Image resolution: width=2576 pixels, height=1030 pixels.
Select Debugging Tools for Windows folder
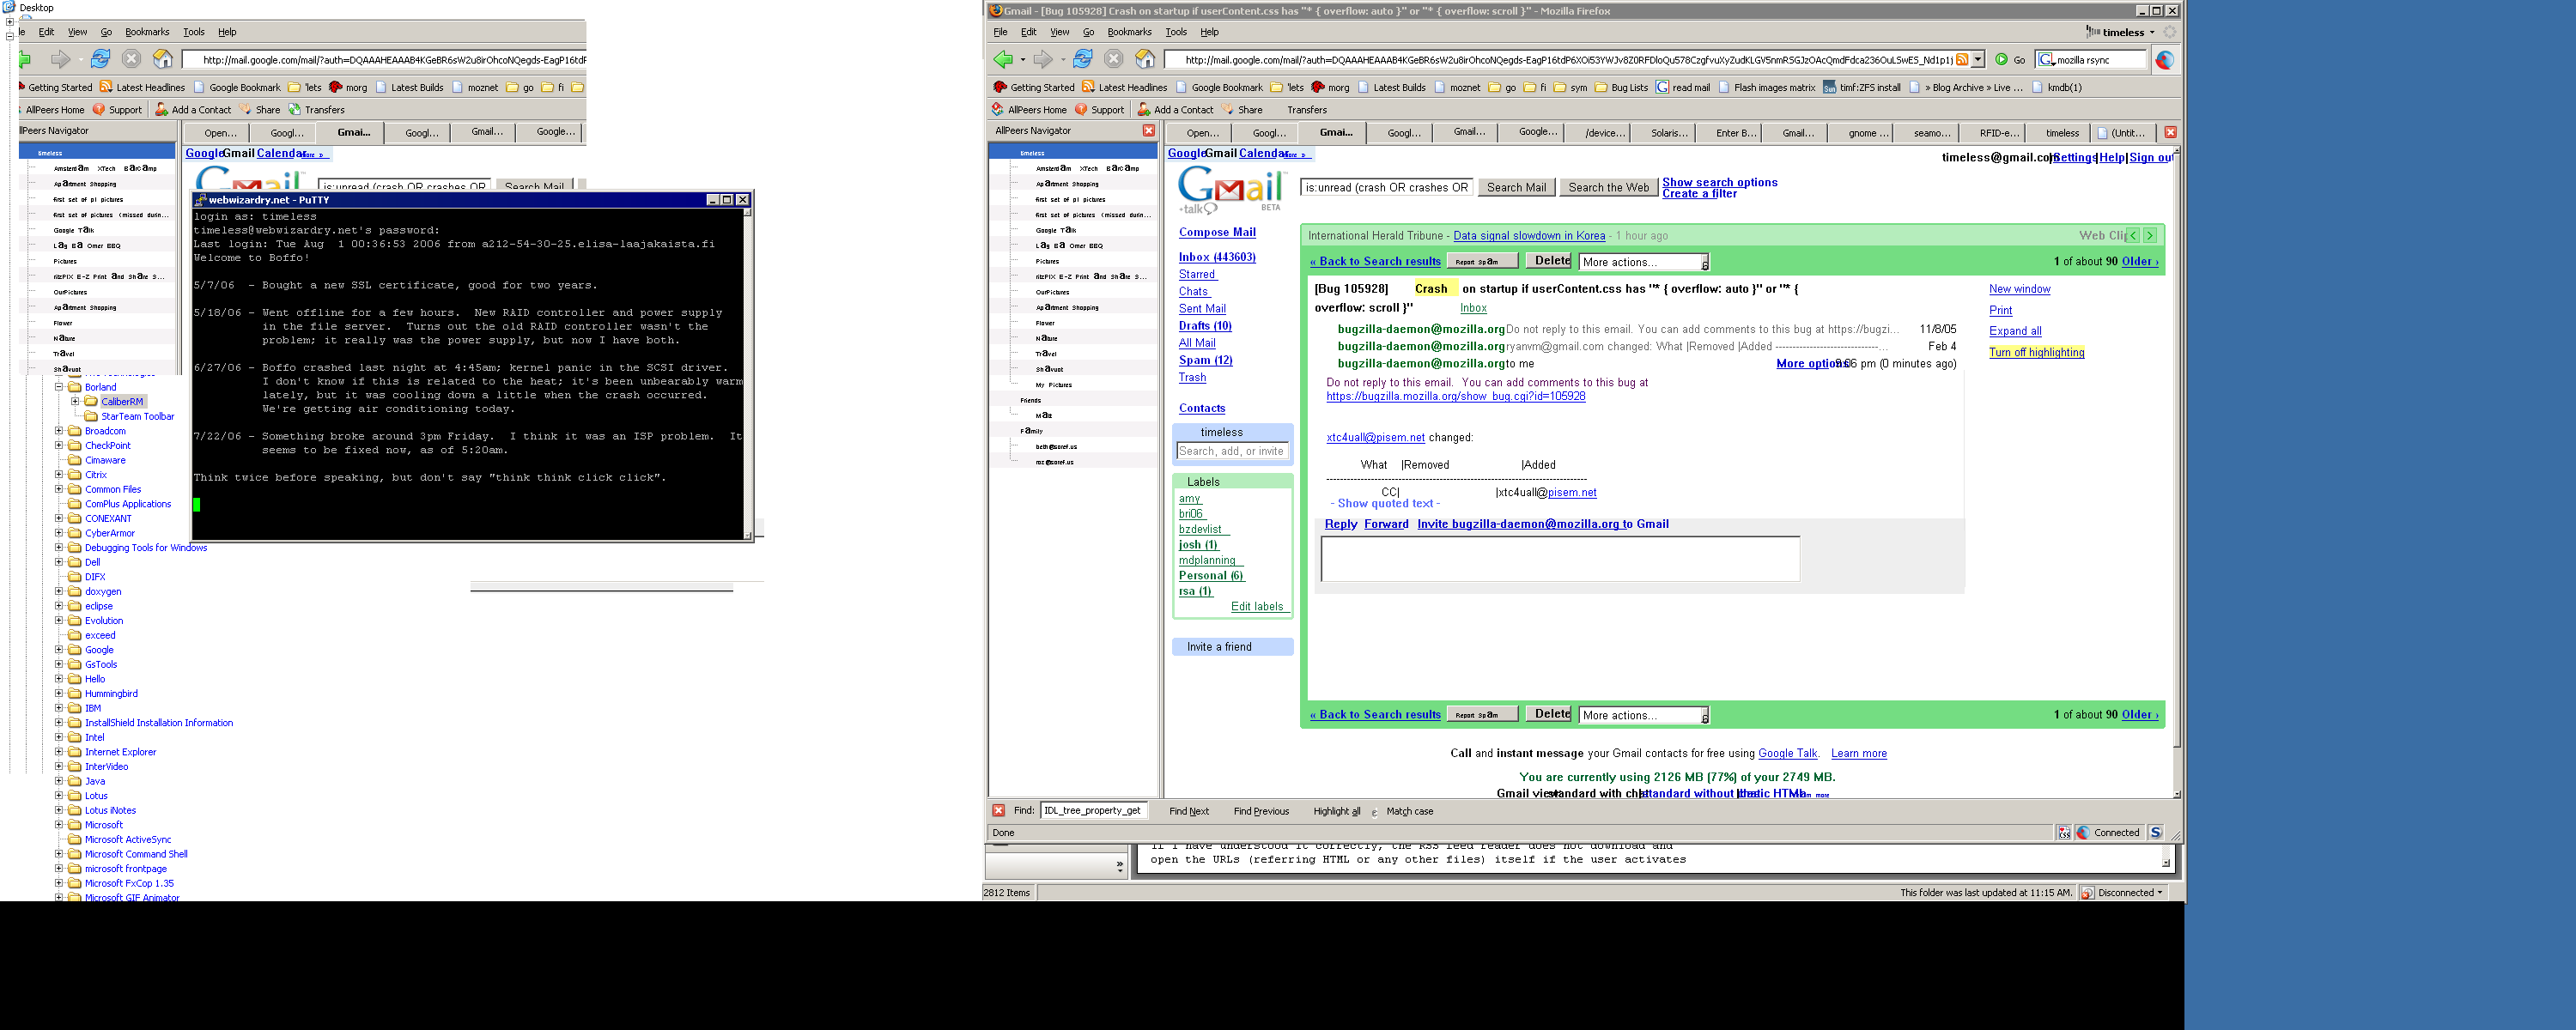tap(146, 548)
